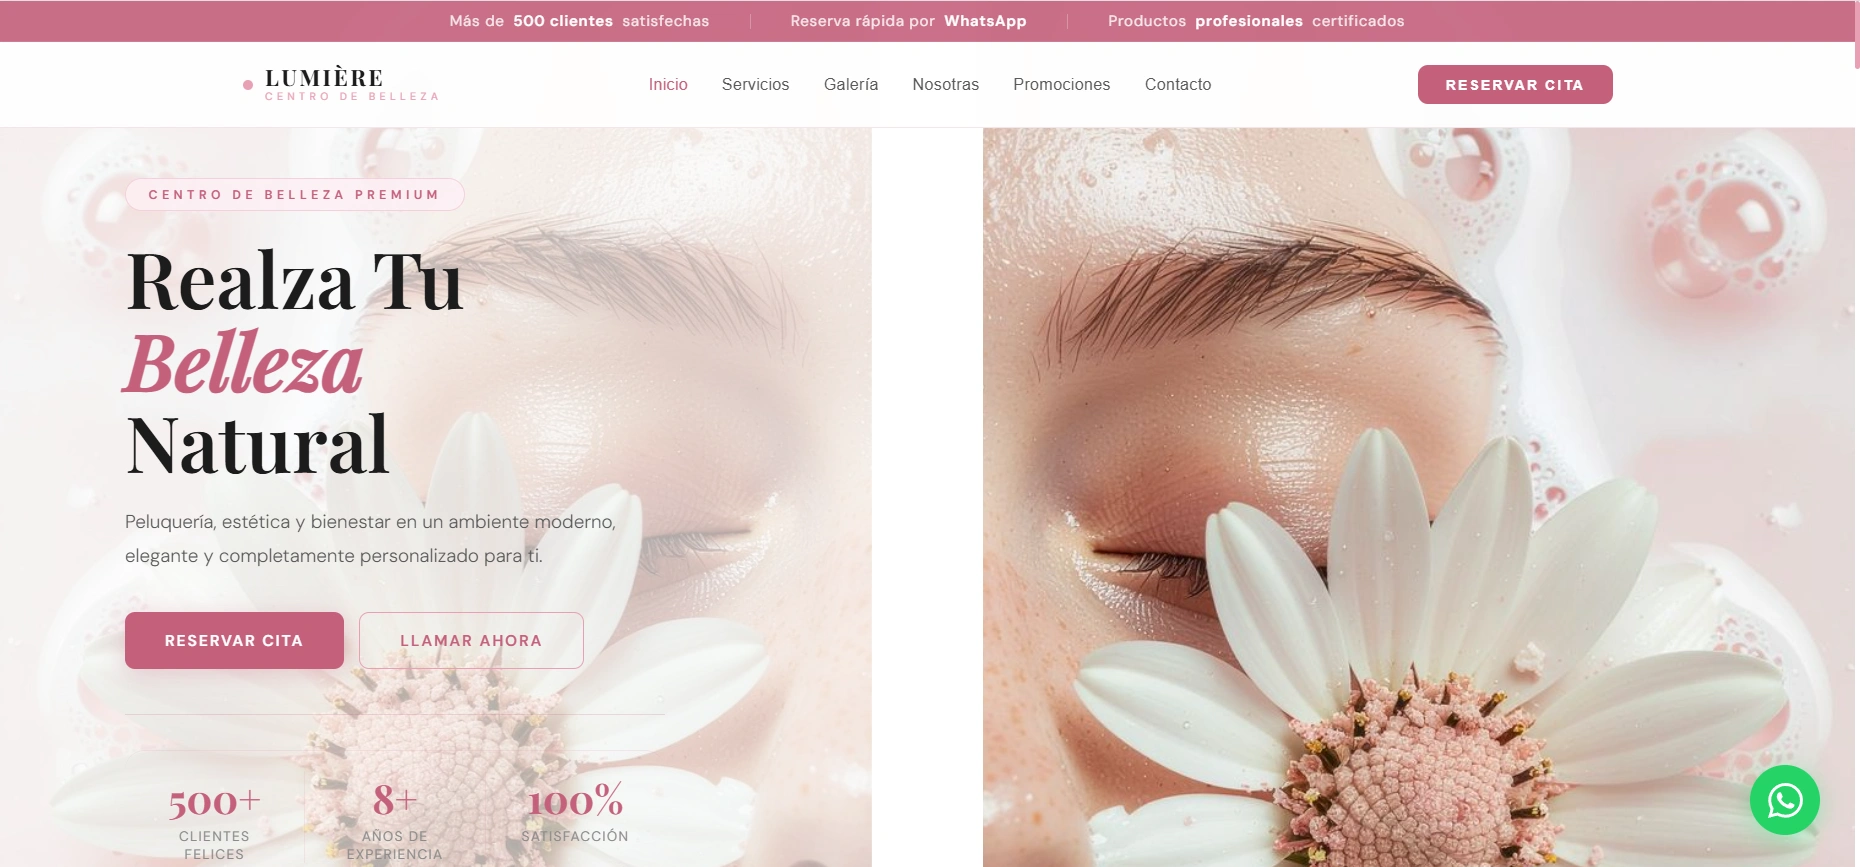
Task: Click the 'CENTRO DE BELLEZA' logo tagline
Action: pos(352,97)
